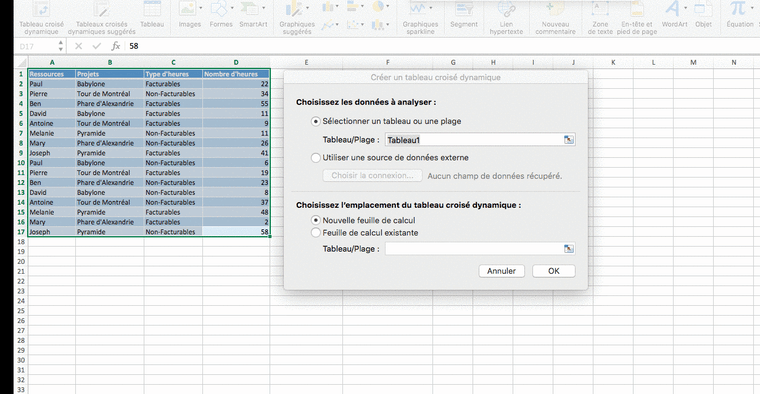Click the 'Projets' header cell
The image size is (760, 394).
tap(110, 74)
